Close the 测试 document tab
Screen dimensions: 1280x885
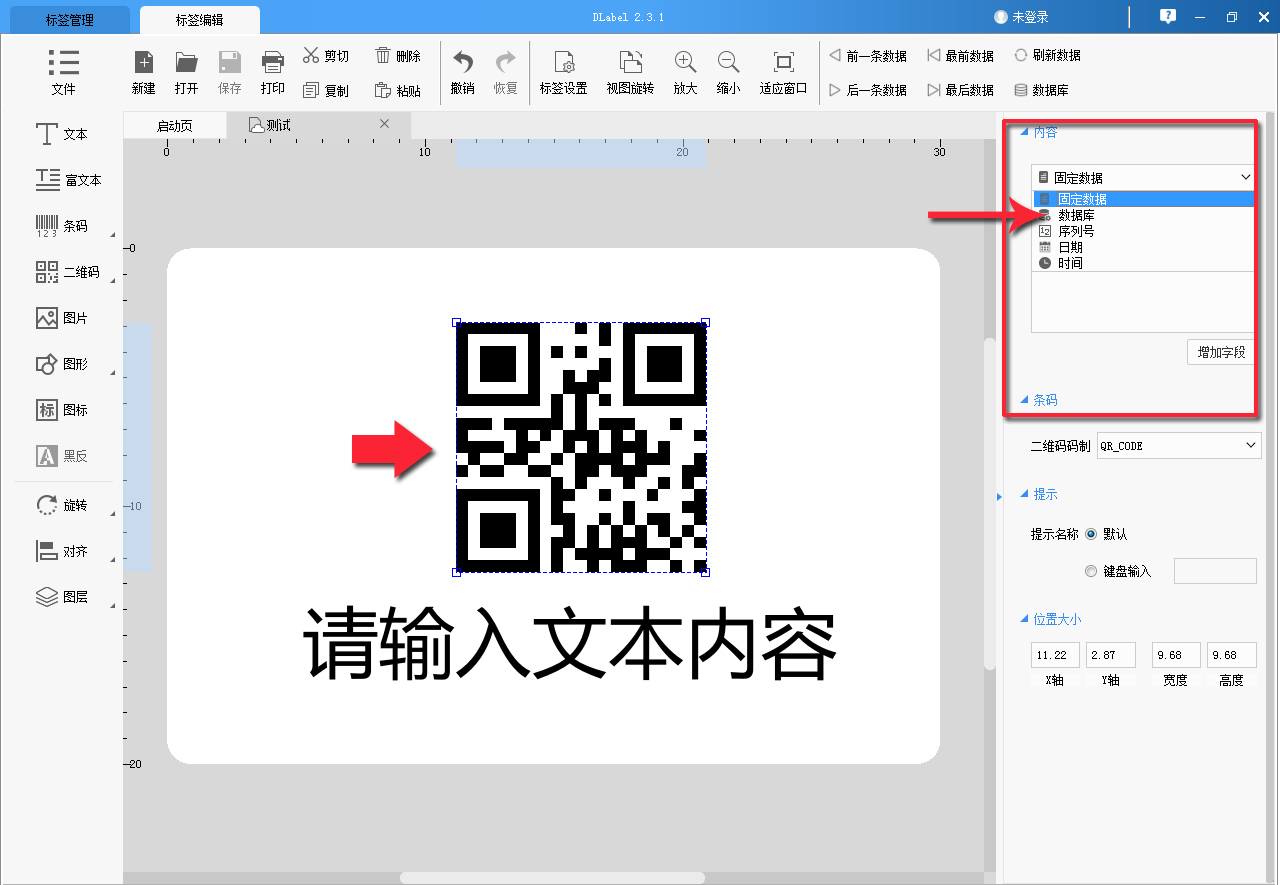[x=384, y=124]
